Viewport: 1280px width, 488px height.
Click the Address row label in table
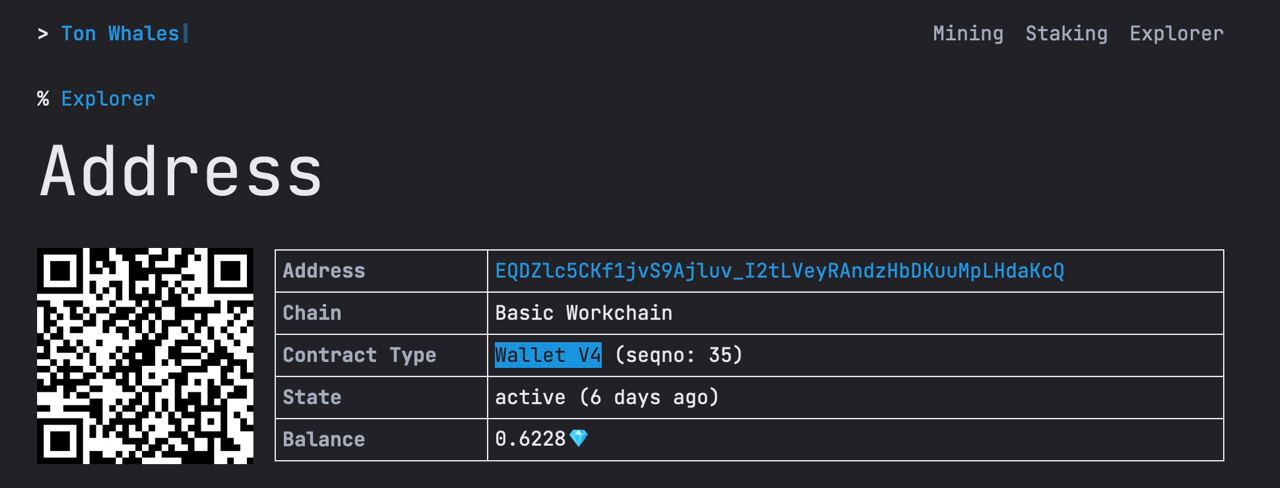click(324, 271)
